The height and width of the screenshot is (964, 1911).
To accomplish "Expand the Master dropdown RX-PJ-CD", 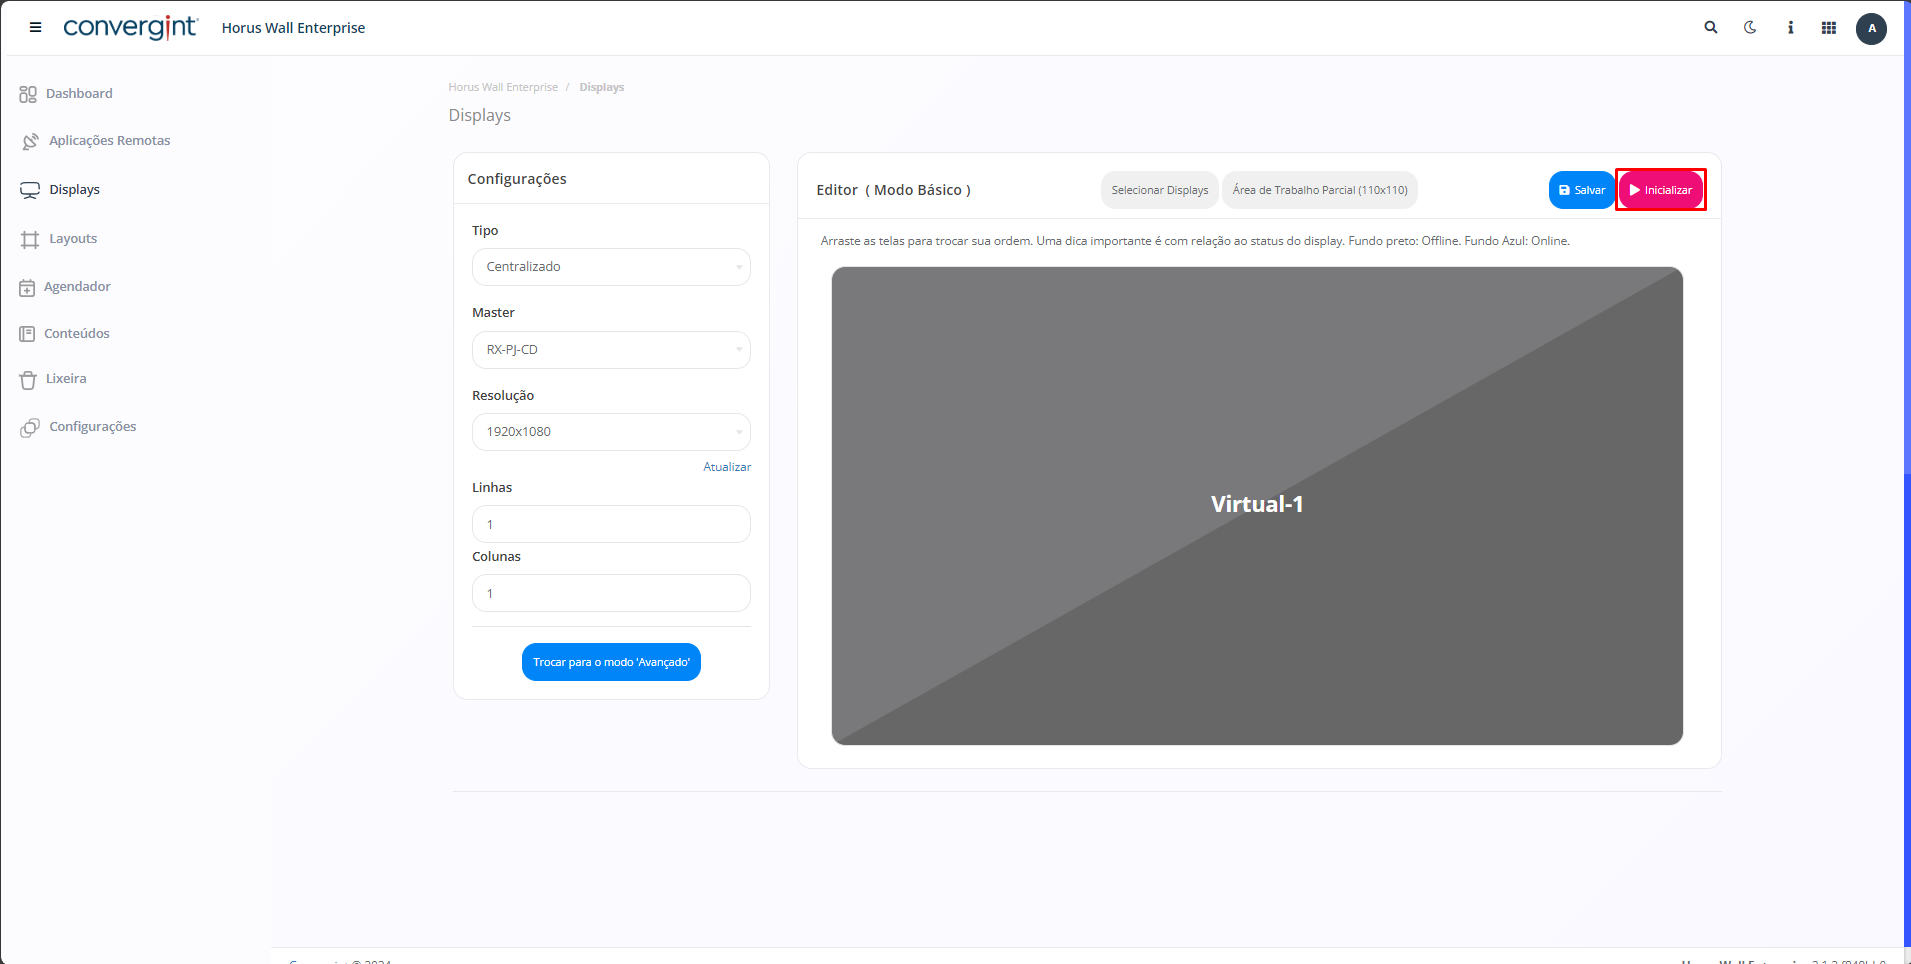I will pyautogui.click(x=611, y=350).
